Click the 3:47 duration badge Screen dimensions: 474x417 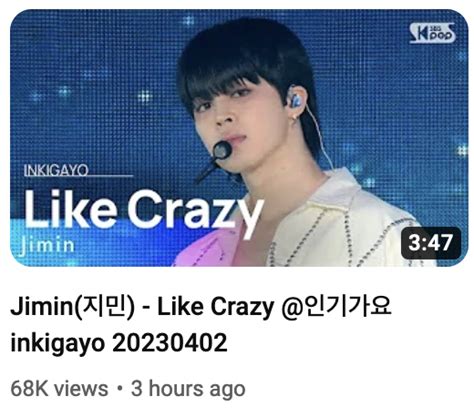431,243
